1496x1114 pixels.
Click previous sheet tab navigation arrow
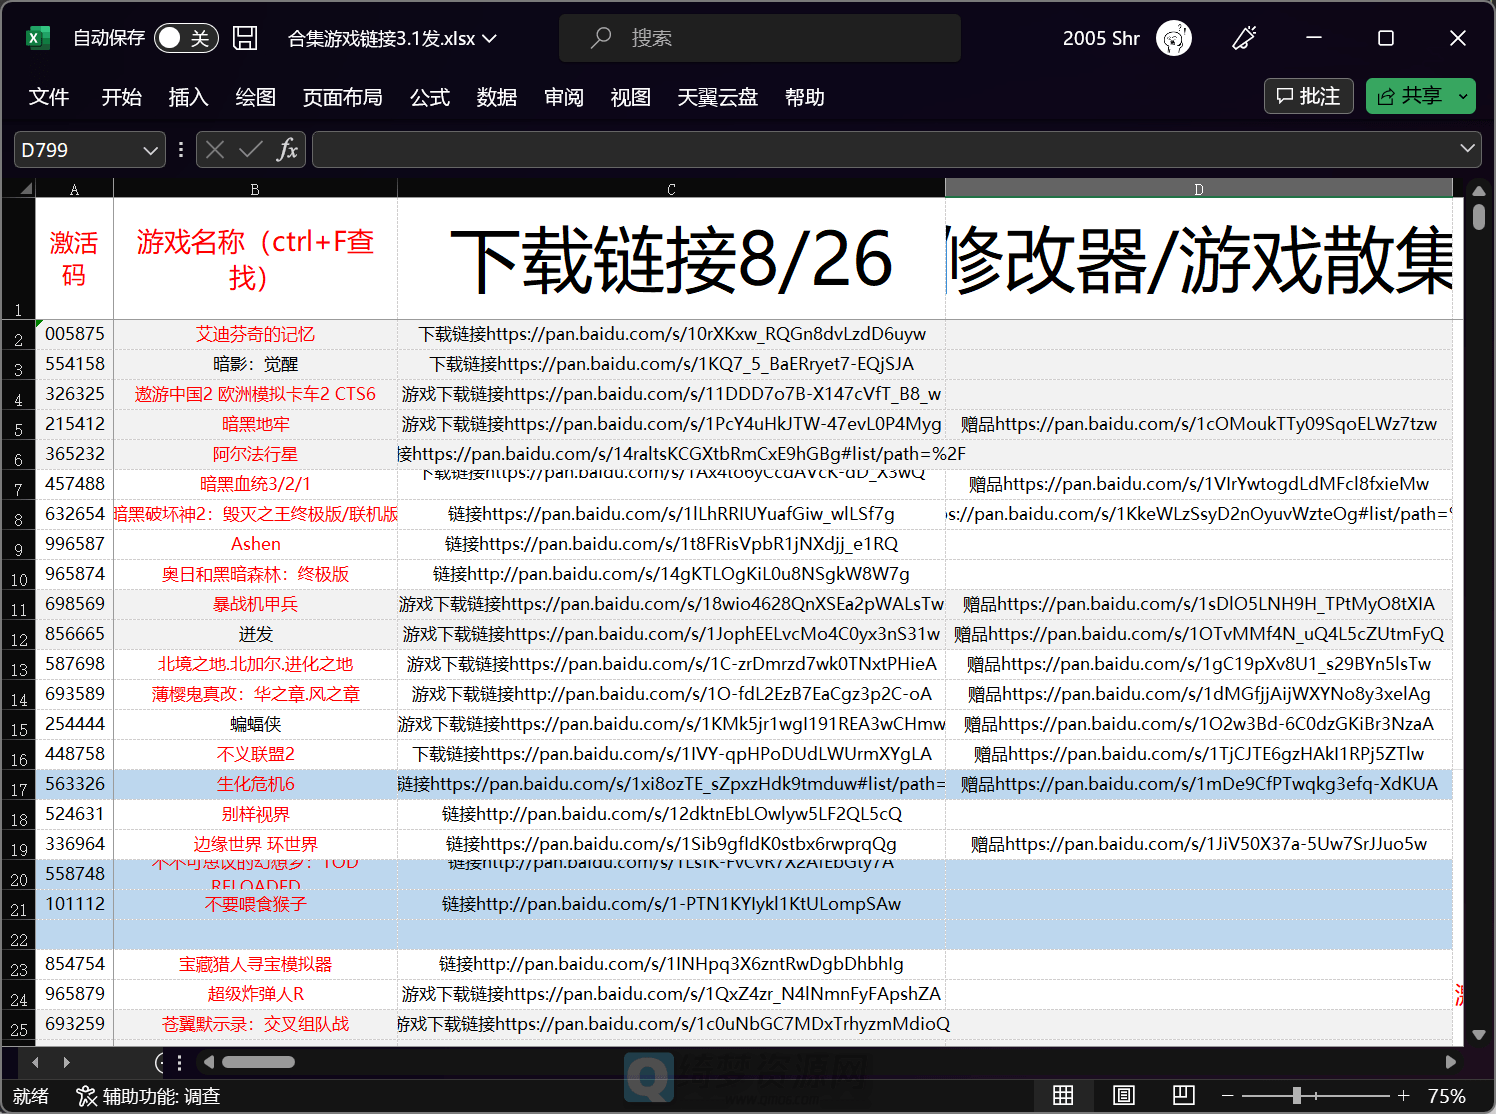(36, 1062)
